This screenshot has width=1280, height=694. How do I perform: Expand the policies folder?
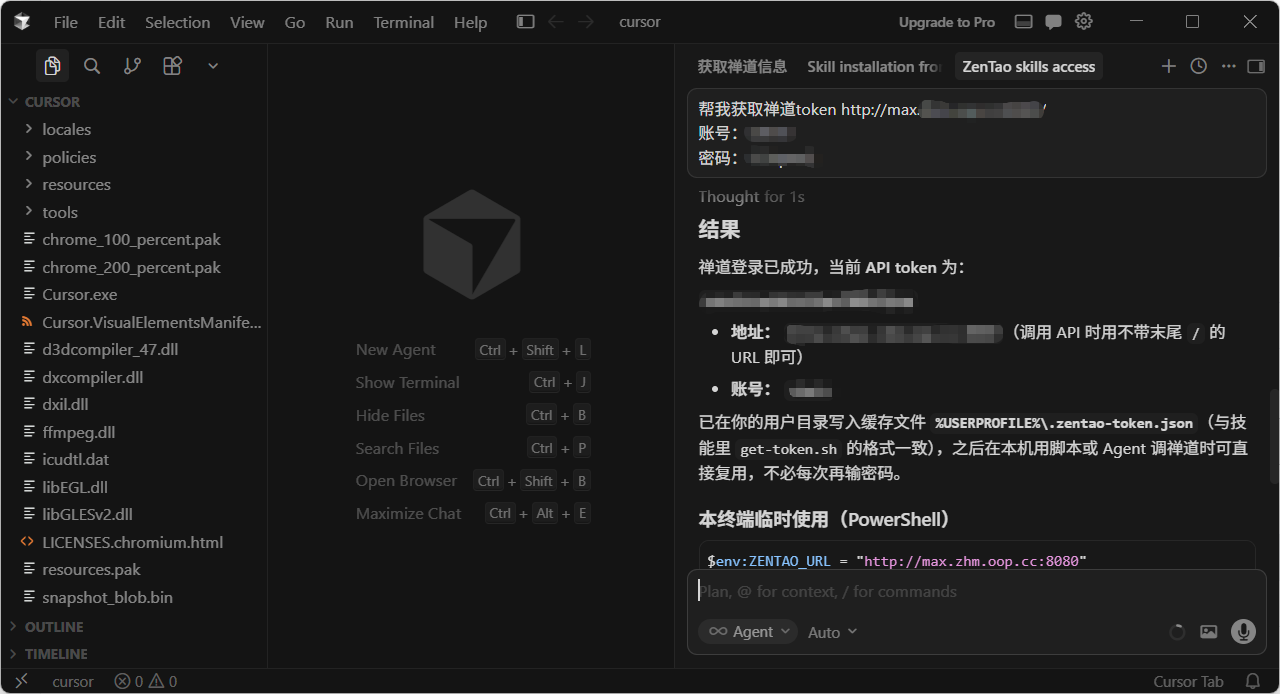[x=134, y=157]
